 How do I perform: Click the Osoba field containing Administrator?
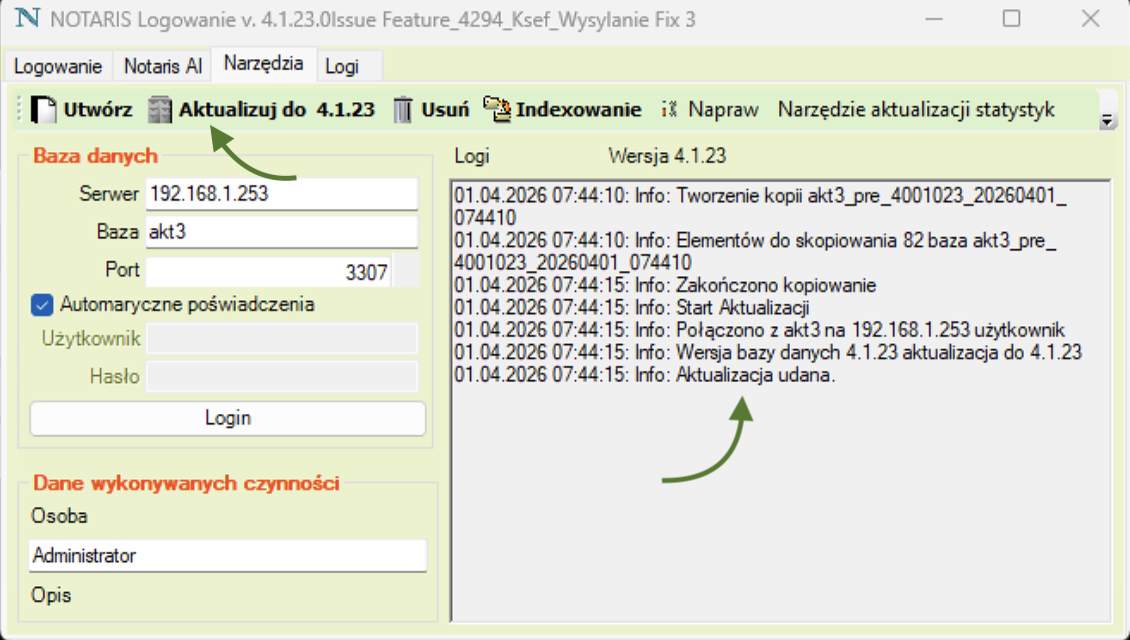pos(227,555)
